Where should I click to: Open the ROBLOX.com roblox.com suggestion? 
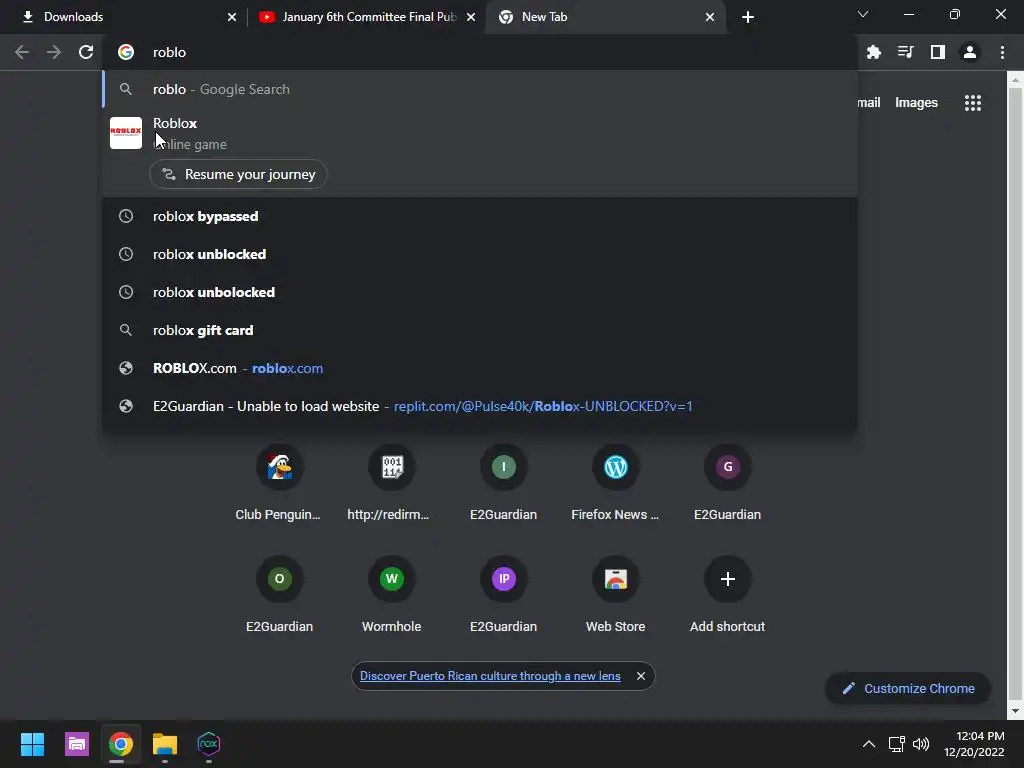pos(480,368)
